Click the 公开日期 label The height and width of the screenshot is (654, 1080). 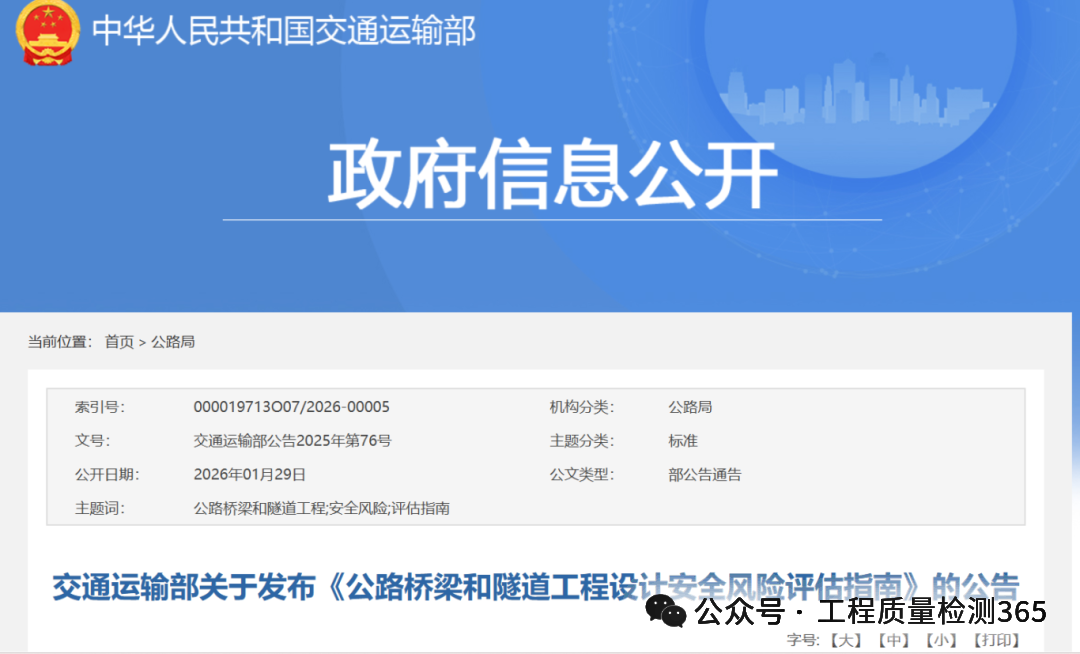(x=107, y=474)
